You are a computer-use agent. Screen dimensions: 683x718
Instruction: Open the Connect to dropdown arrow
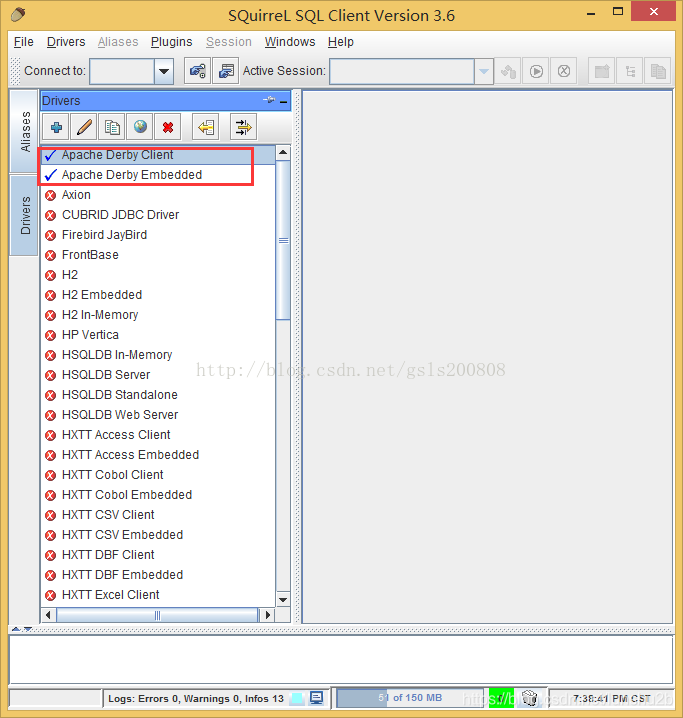[164, 71]
